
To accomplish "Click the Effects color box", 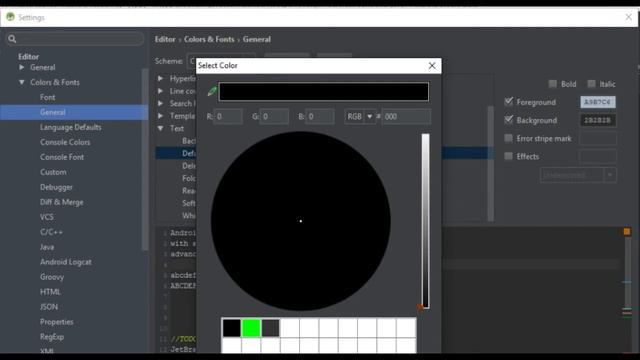I will tap(598, 156).
